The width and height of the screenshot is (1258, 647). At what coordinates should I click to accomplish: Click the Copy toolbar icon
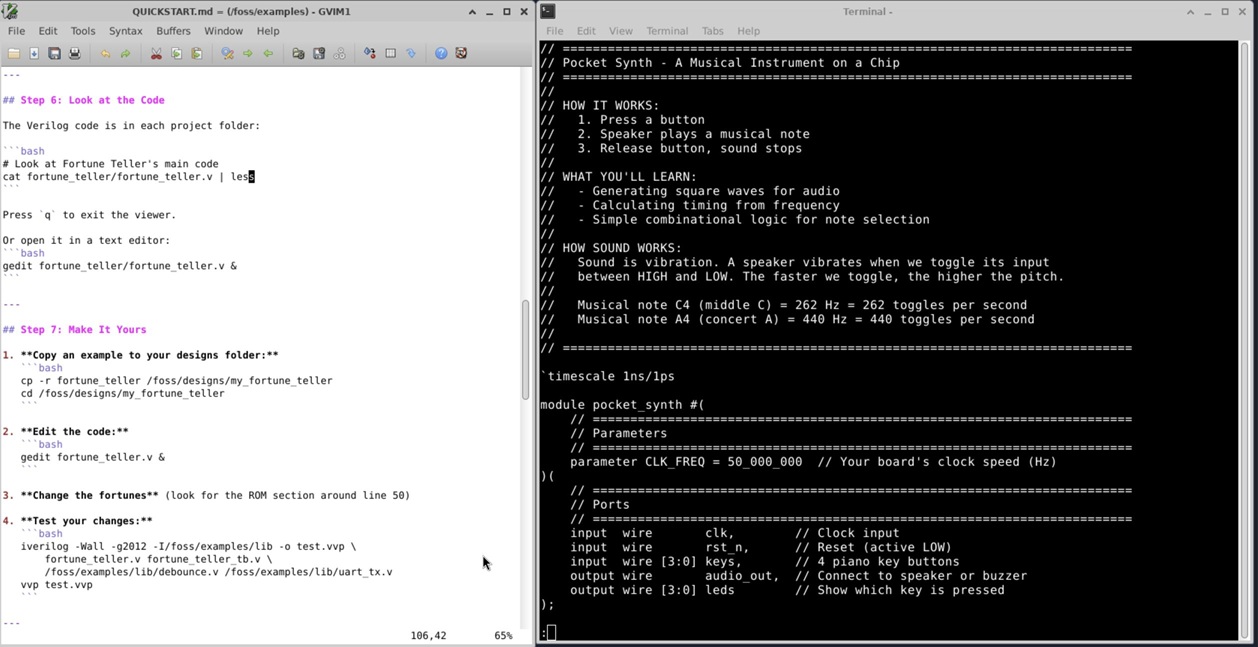[177, 54]
